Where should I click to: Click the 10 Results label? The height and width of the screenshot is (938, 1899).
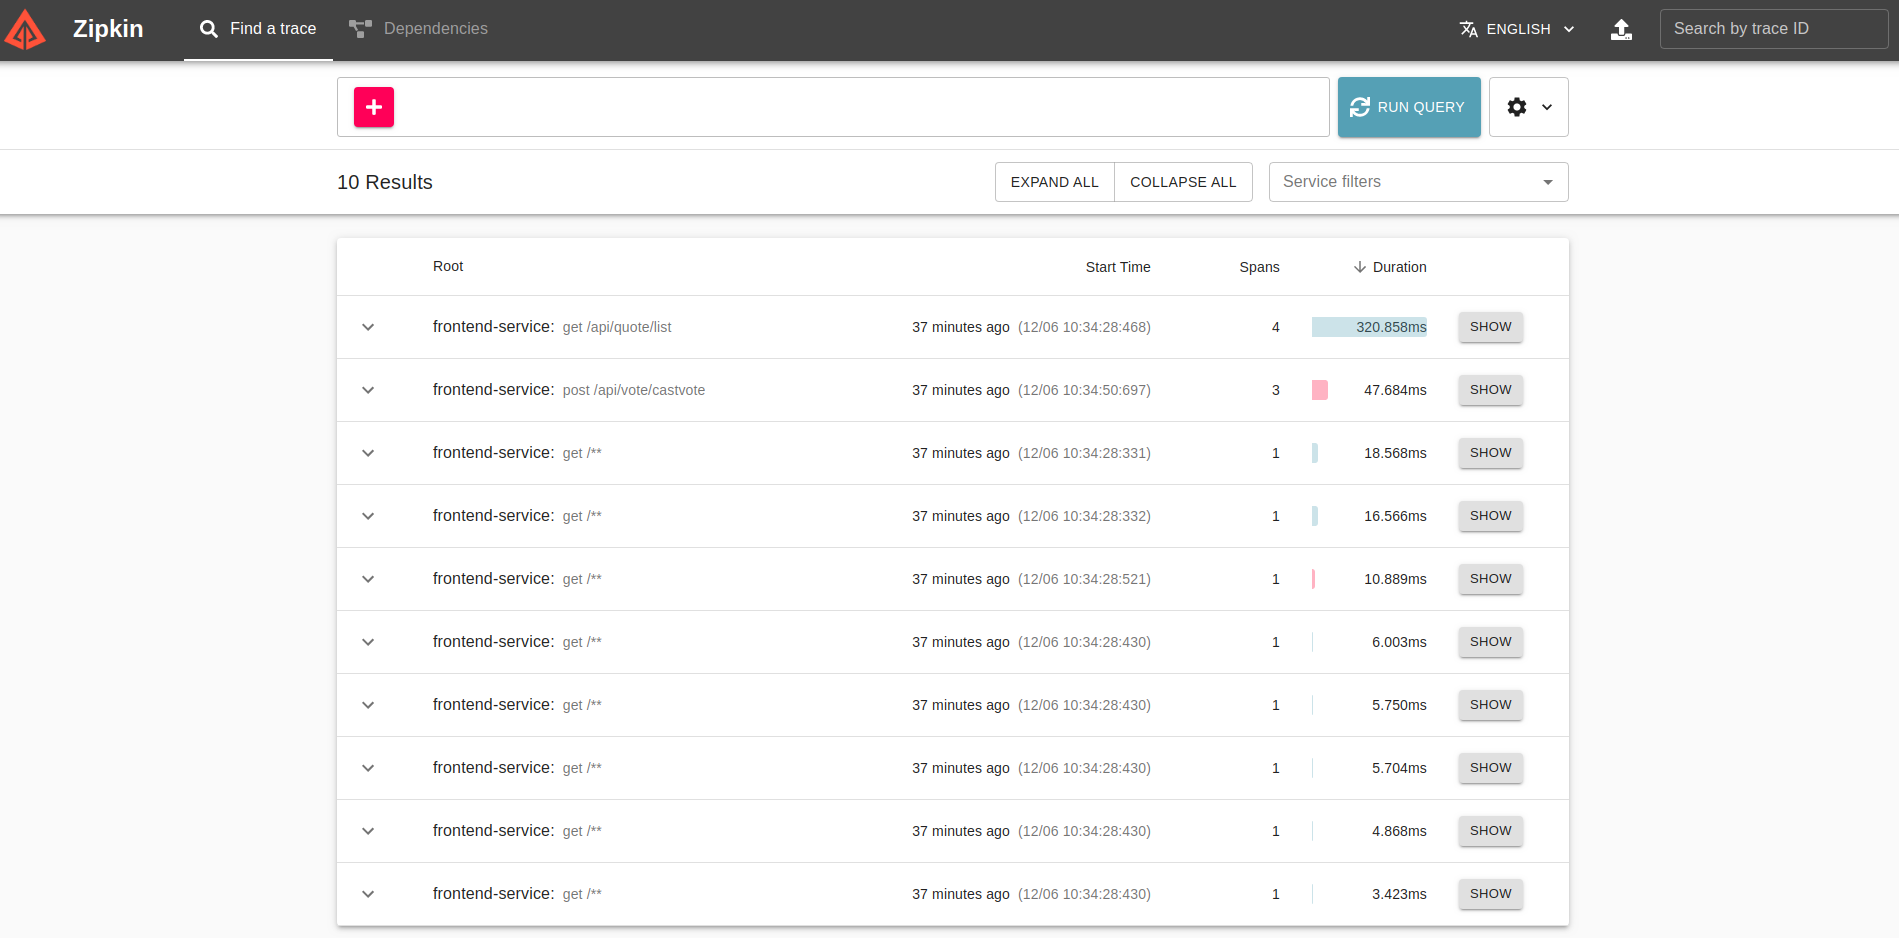click(385, 182)
